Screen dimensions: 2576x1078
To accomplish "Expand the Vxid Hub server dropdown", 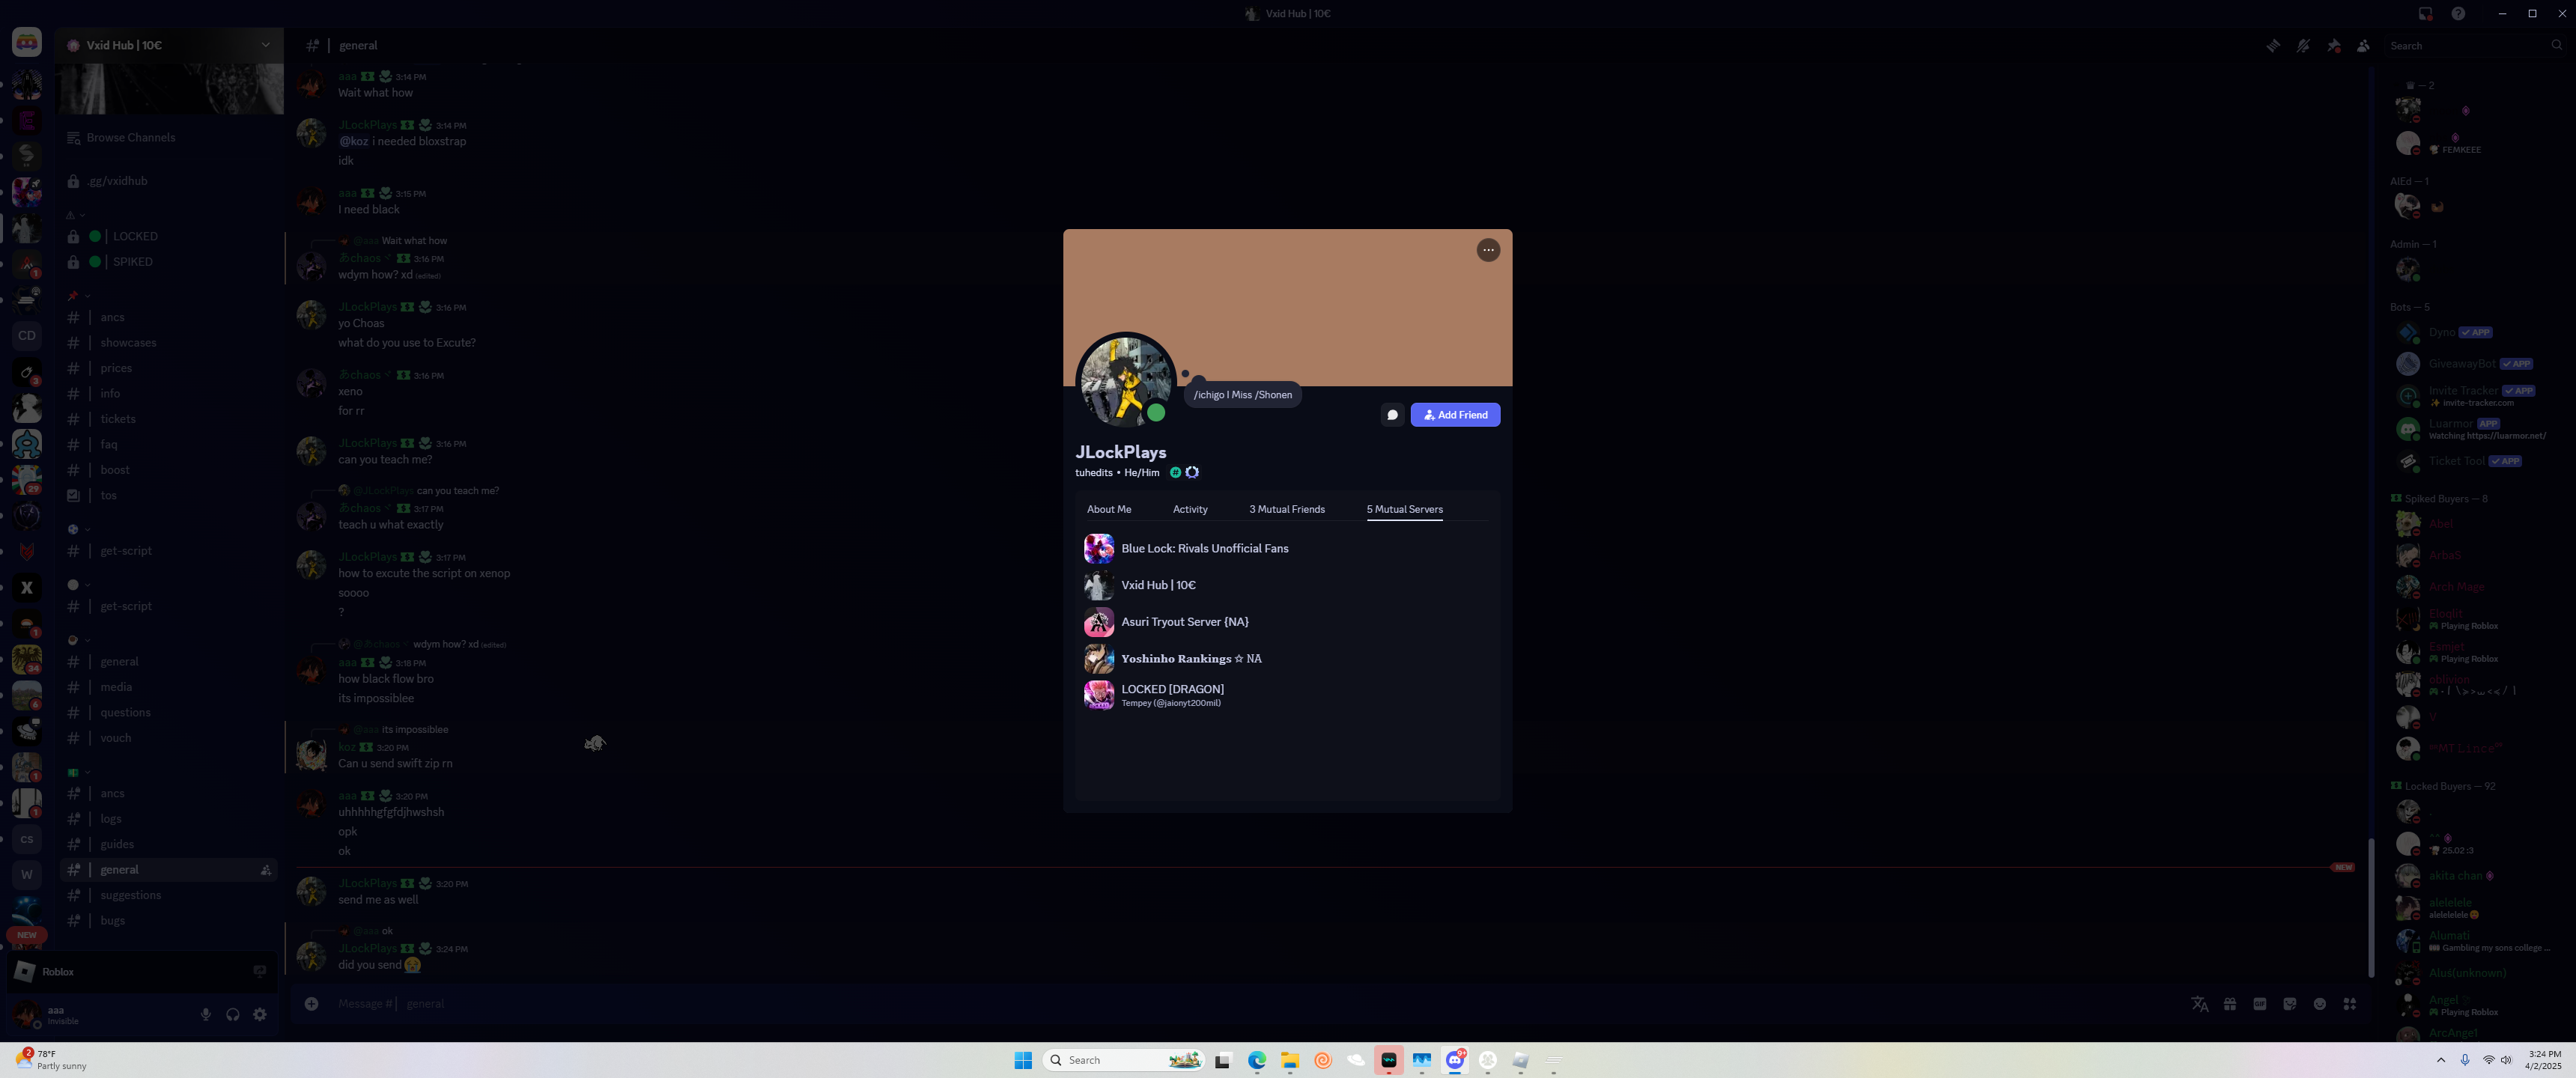I will [x=265, y=45].
